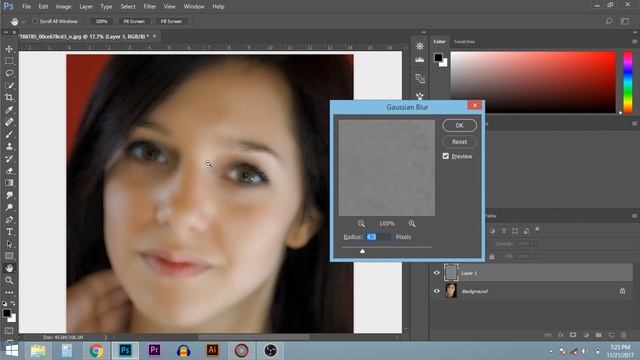Select the Dodge tool
This screenshot has height=360, width=640.
pos(9,207)
